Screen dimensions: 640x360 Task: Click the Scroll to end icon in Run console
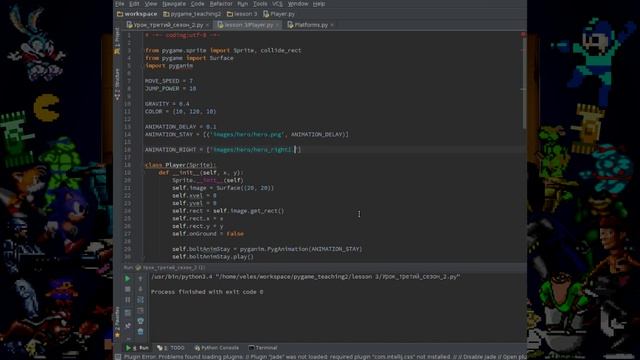[x=140, y=310]
